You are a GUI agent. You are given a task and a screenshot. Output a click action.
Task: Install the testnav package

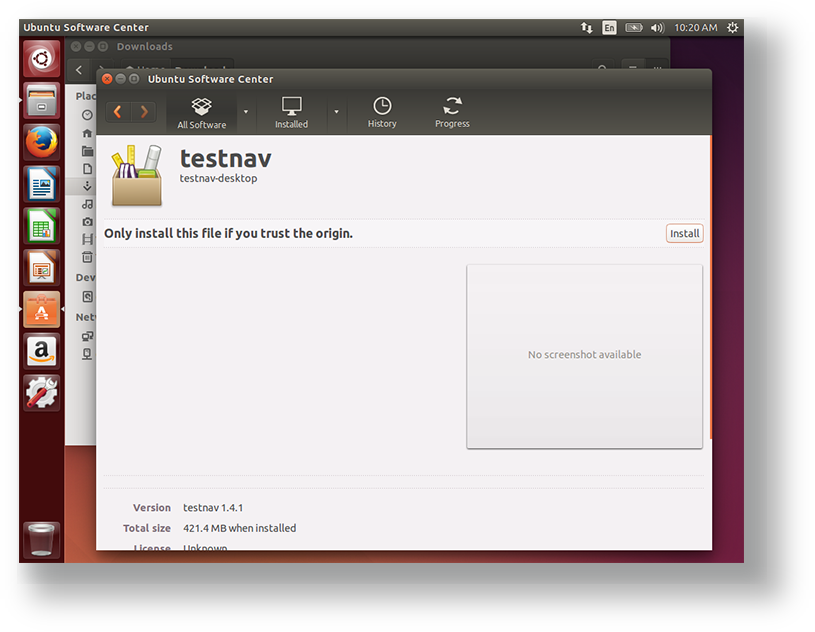685,233
